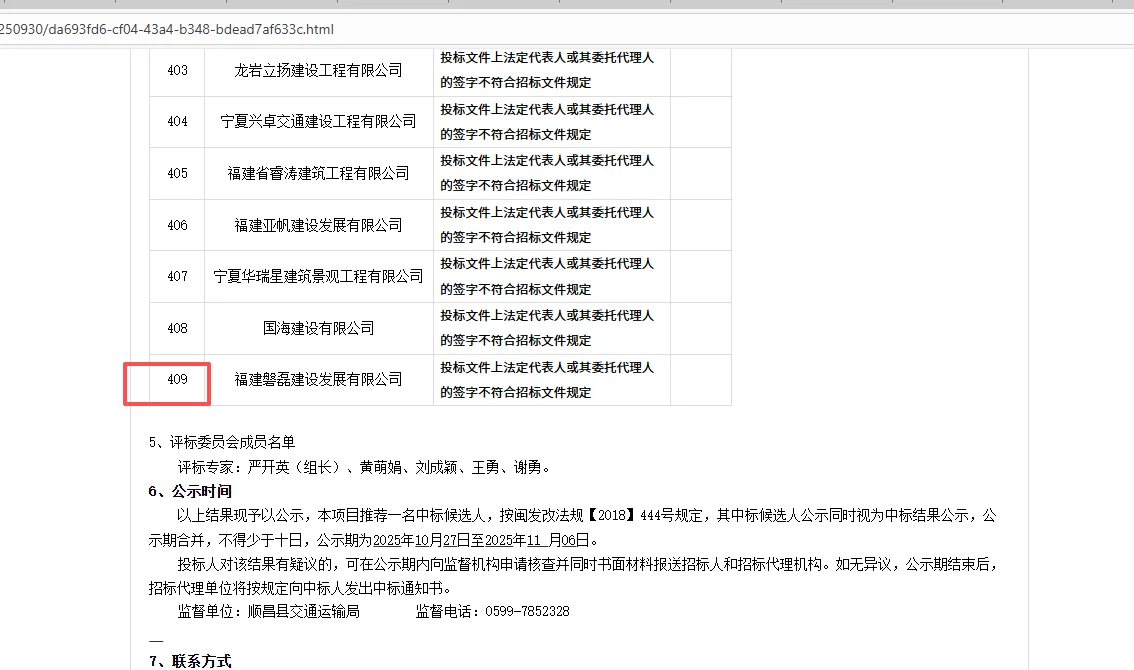The height and width of the screenshot is (670, 1134).
Task: Click heading 5、评标委员会成员名单
Action: [222, 442]
